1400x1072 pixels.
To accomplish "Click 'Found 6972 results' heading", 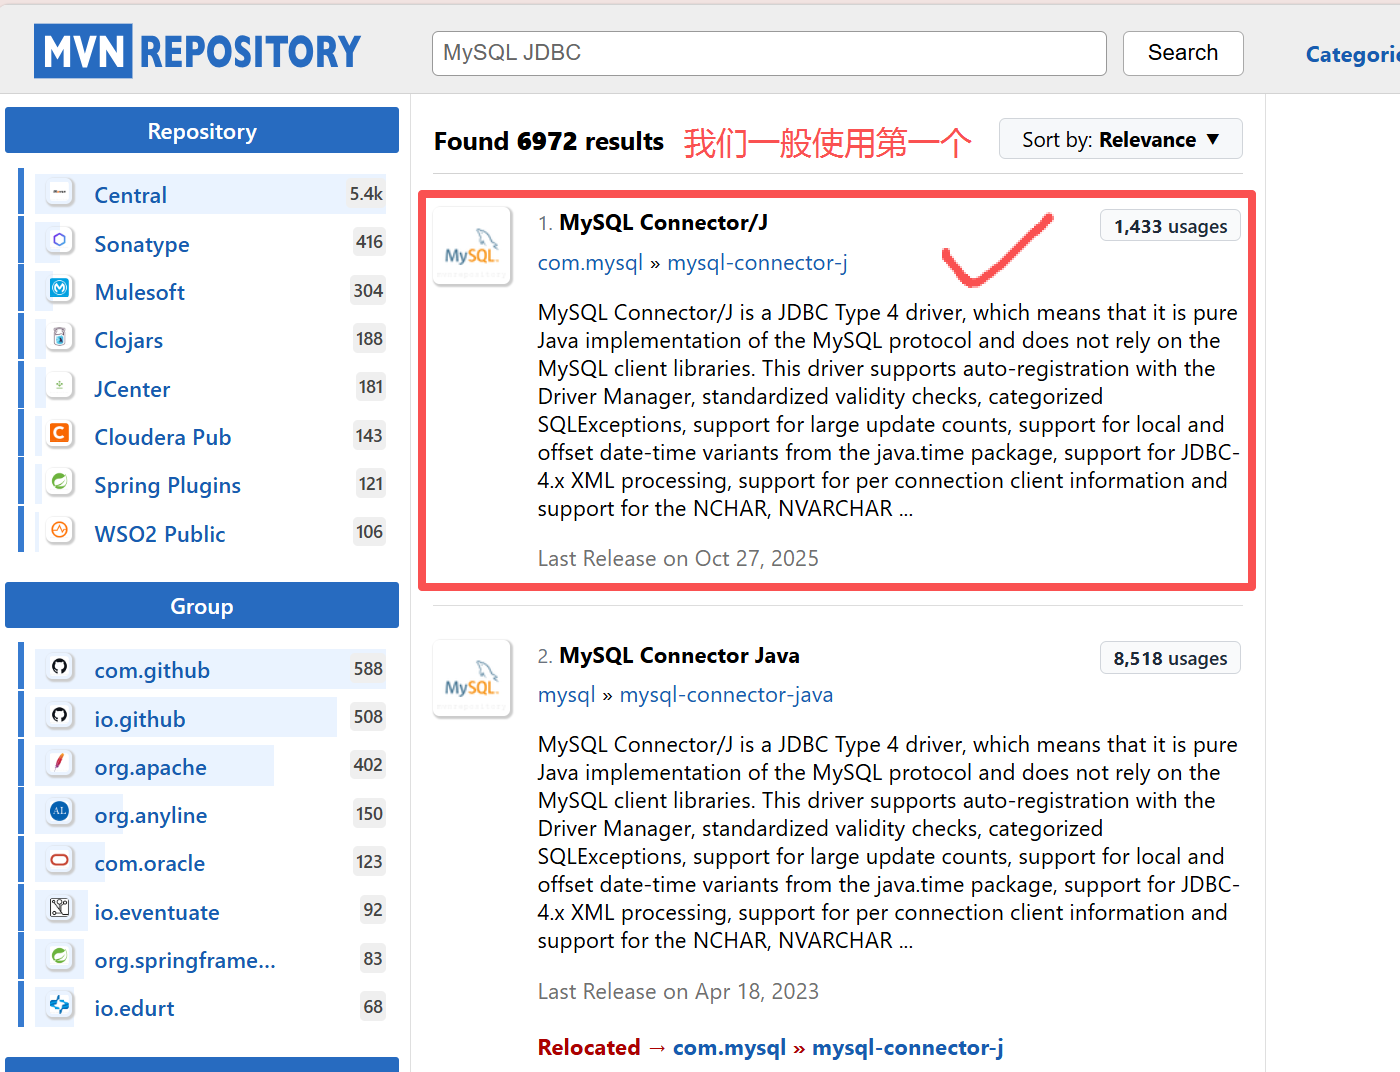I will (549, 141).
